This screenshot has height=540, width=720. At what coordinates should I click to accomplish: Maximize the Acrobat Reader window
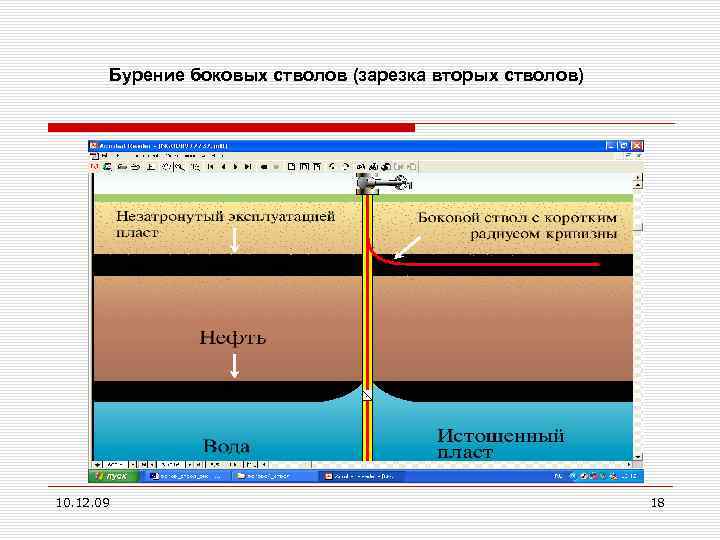point(624,146)
